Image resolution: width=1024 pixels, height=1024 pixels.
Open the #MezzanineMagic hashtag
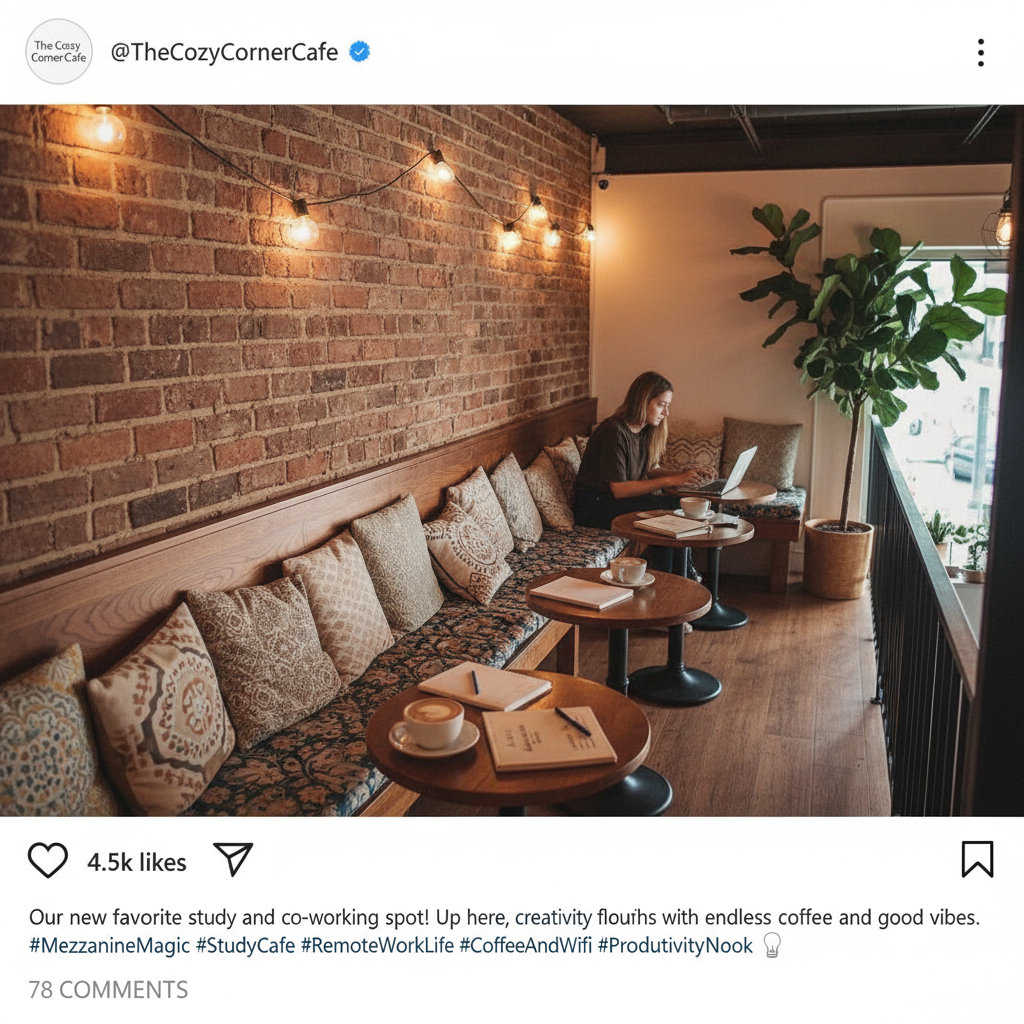coord(109,945)
